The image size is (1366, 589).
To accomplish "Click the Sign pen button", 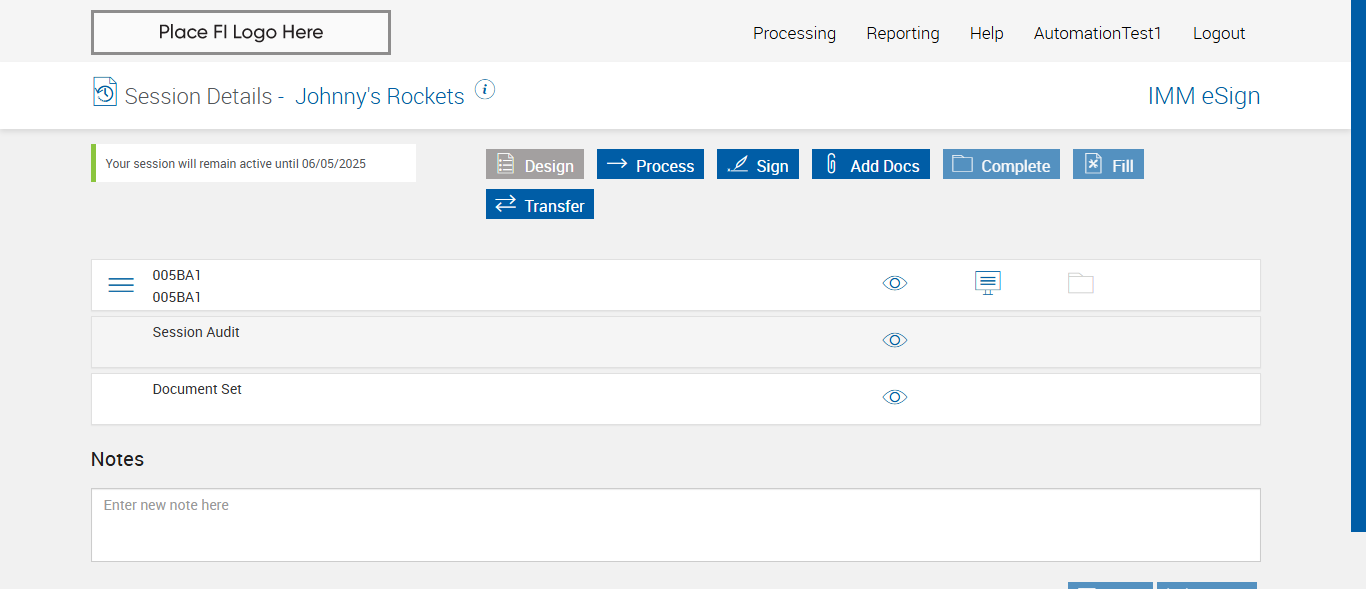I will pos(758,165).
